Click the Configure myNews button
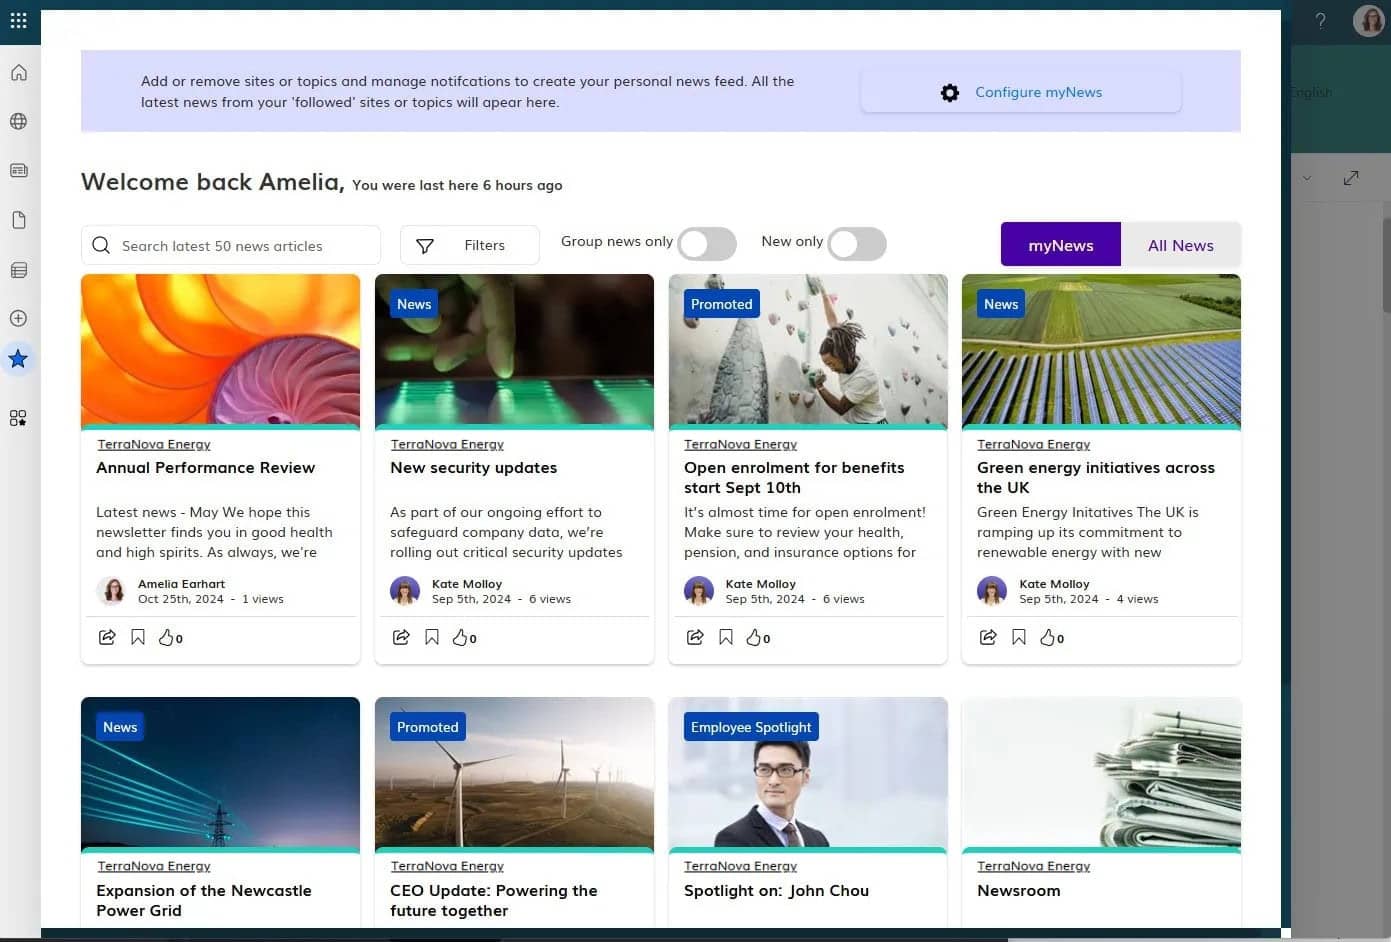The width and height of the screenshot is (1391, 942). 1021,92
